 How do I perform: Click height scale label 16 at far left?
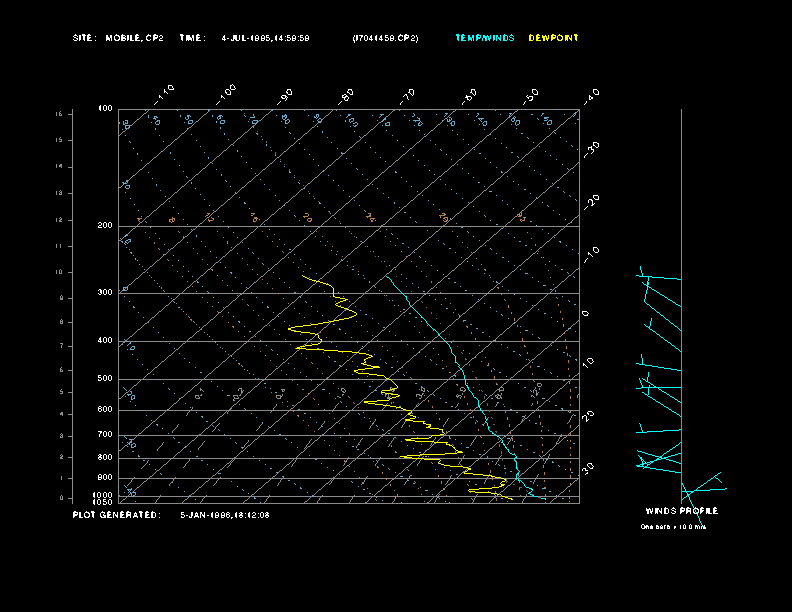59,114
